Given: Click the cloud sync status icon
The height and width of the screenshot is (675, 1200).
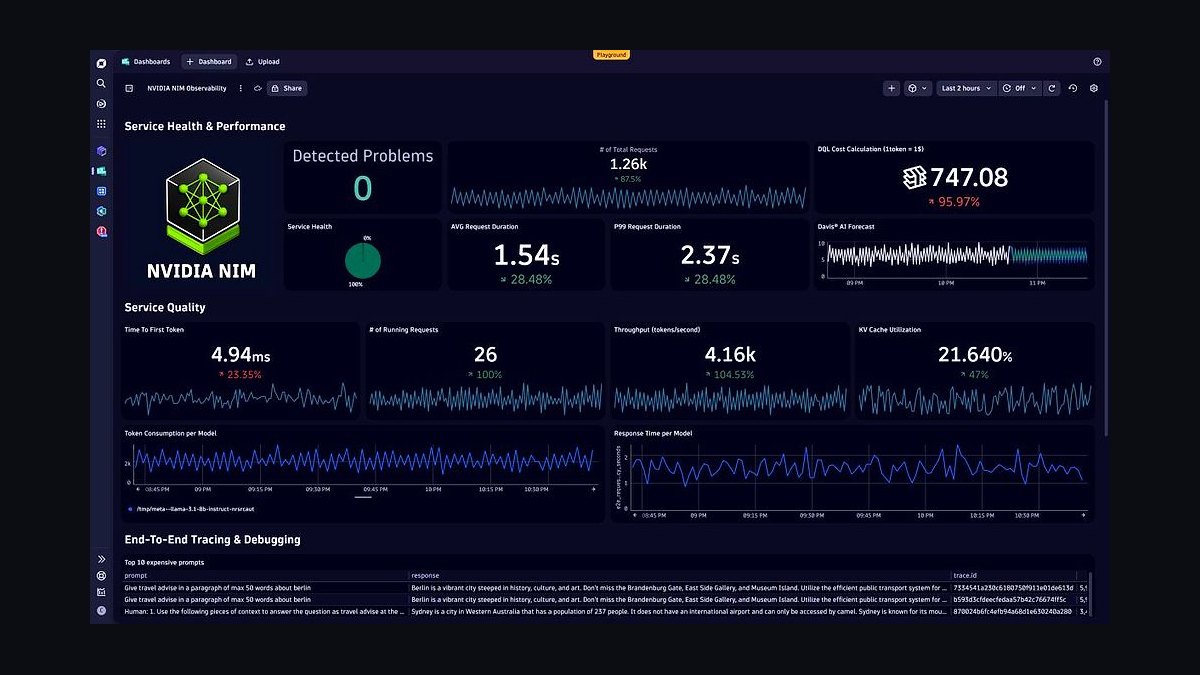Looking at the screenshot, I should coord(257,88).
